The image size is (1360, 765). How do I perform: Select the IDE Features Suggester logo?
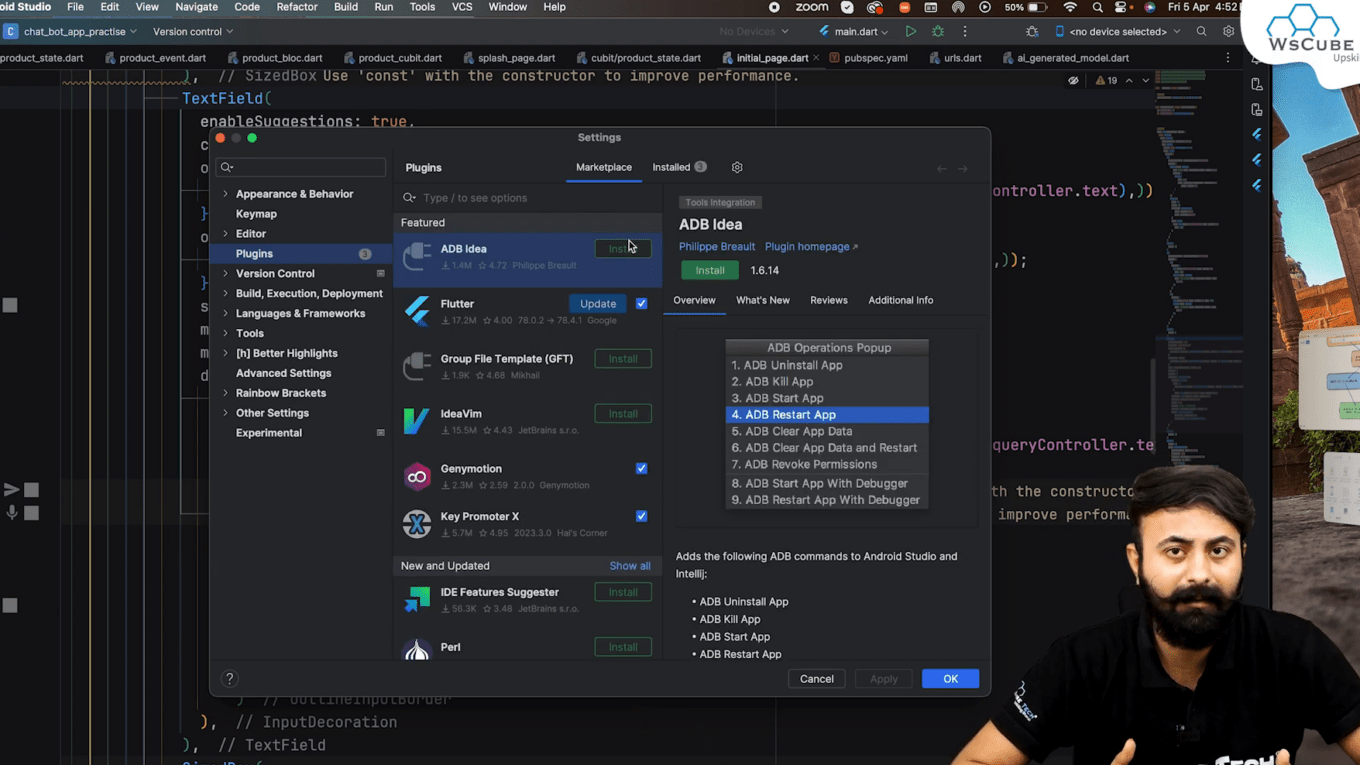417,599
